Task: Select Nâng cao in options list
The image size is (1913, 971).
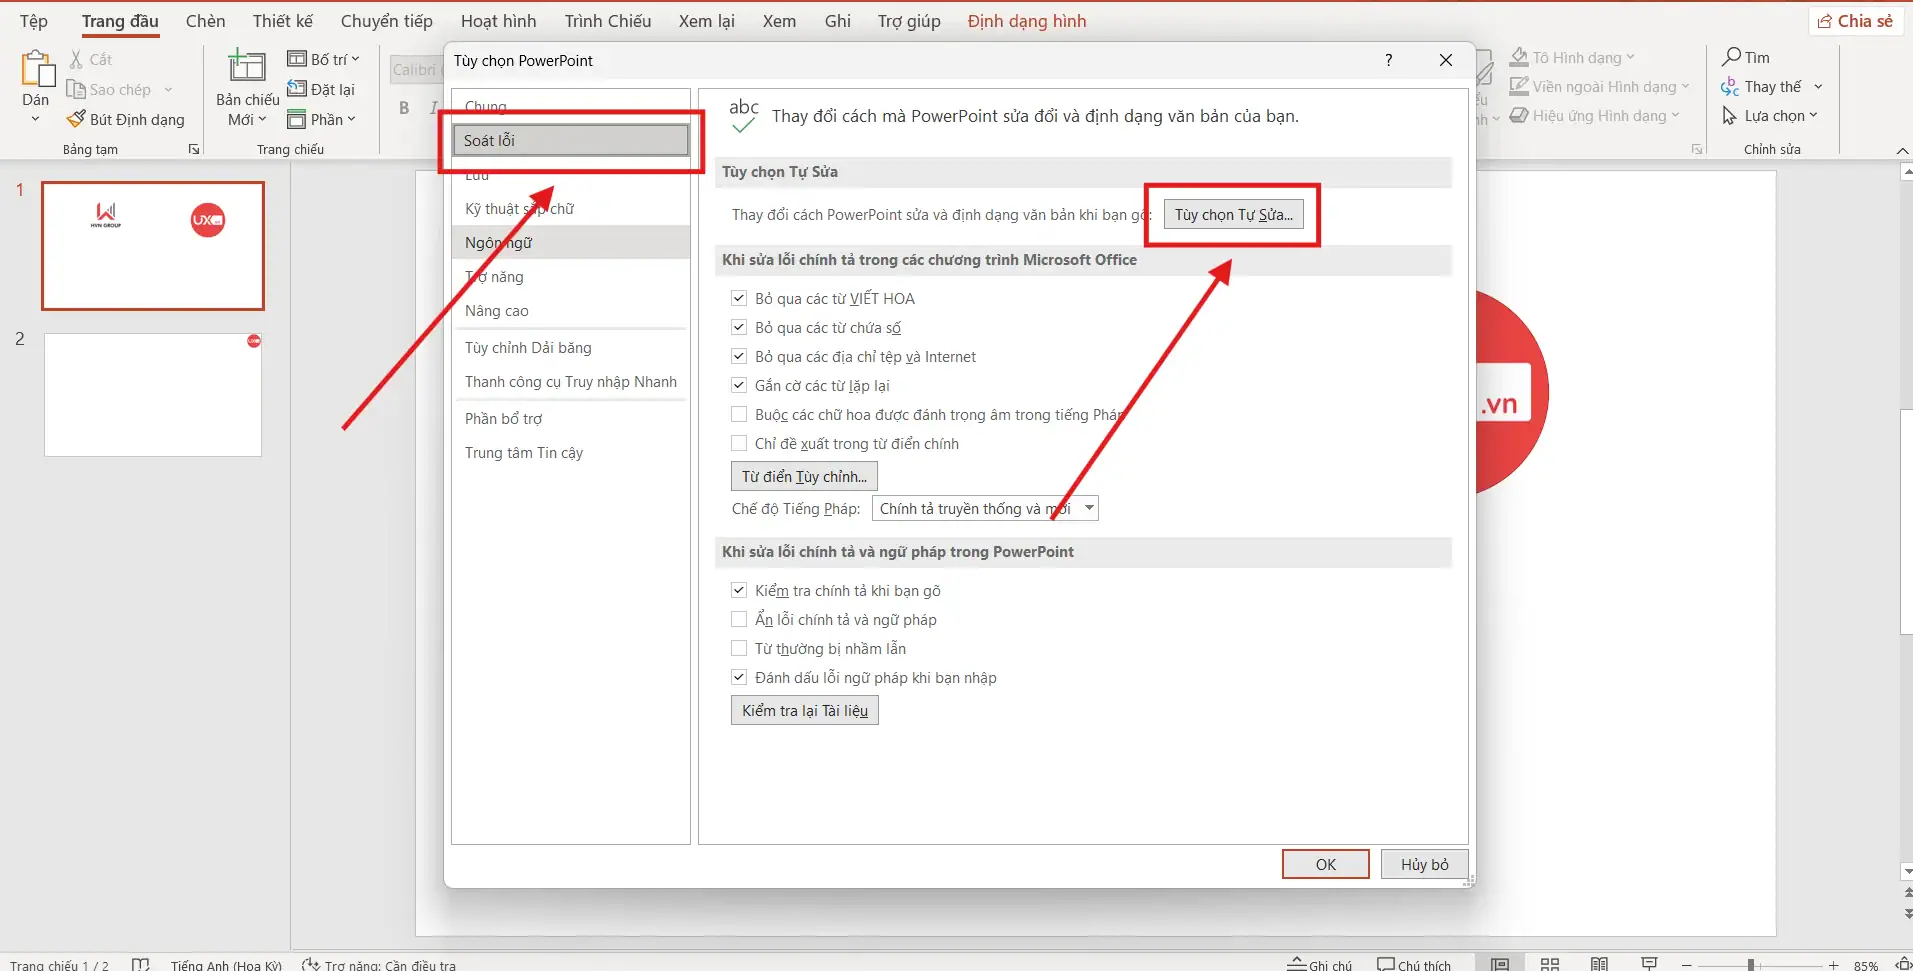Action: click(571, 310)
